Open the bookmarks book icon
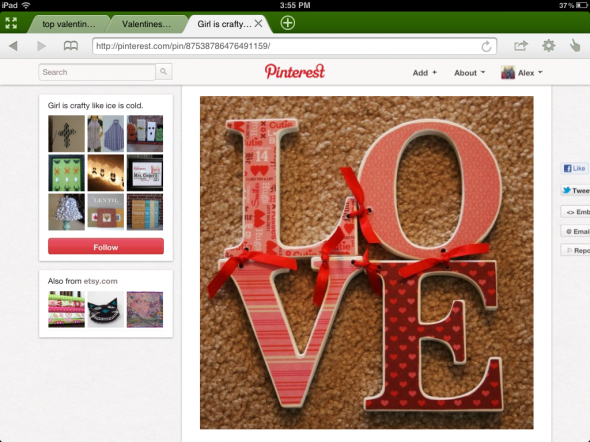The image size is (590, 442). pyautogui.click(x=71, y=46)
